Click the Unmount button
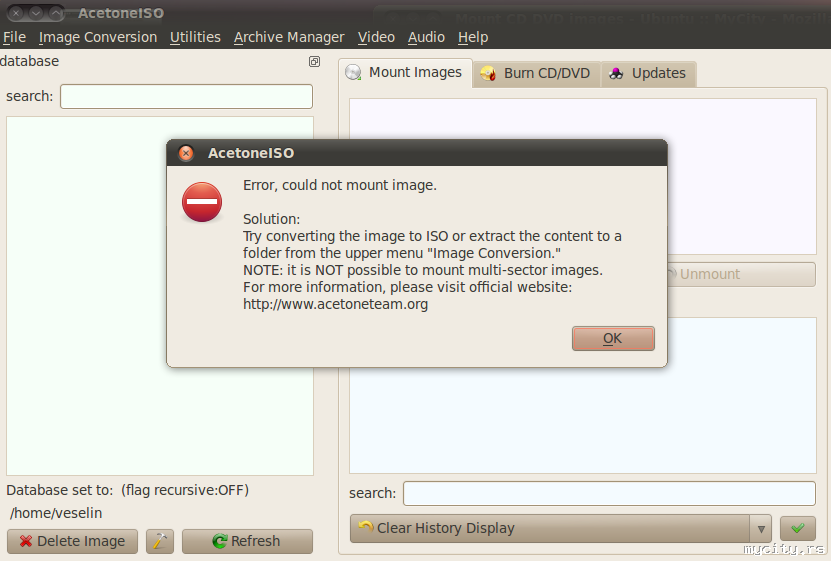This screenshot has width=831, height=561. [740, 274]
